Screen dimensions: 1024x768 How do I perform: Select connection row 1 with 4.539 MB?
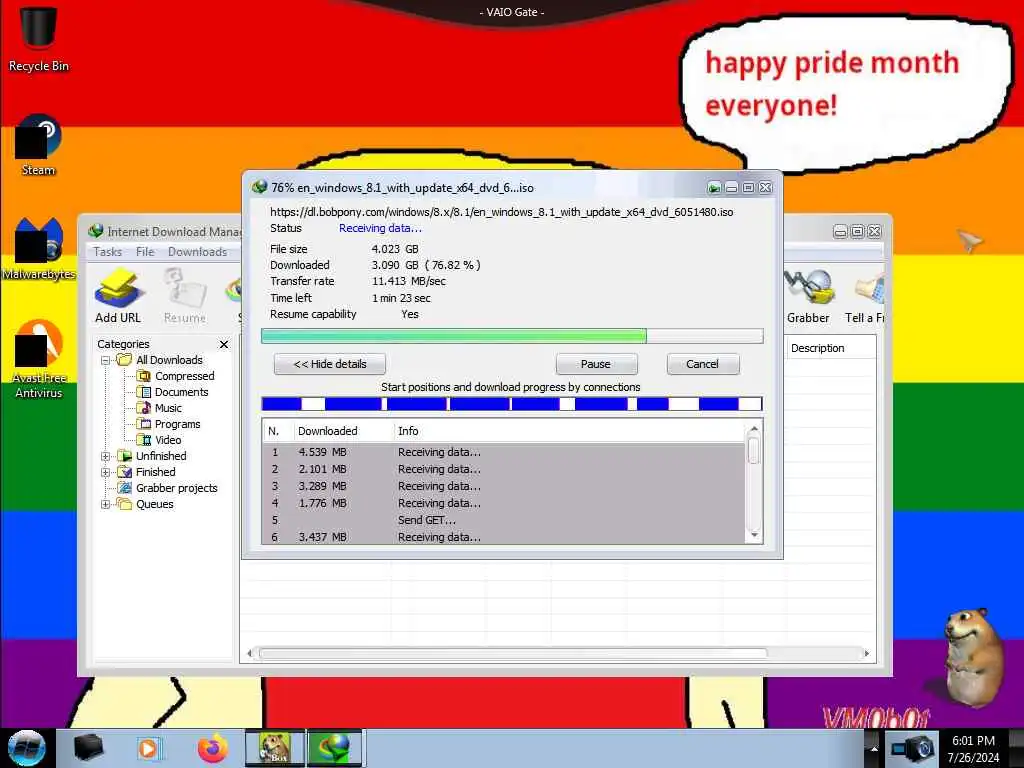pos(504,452)
